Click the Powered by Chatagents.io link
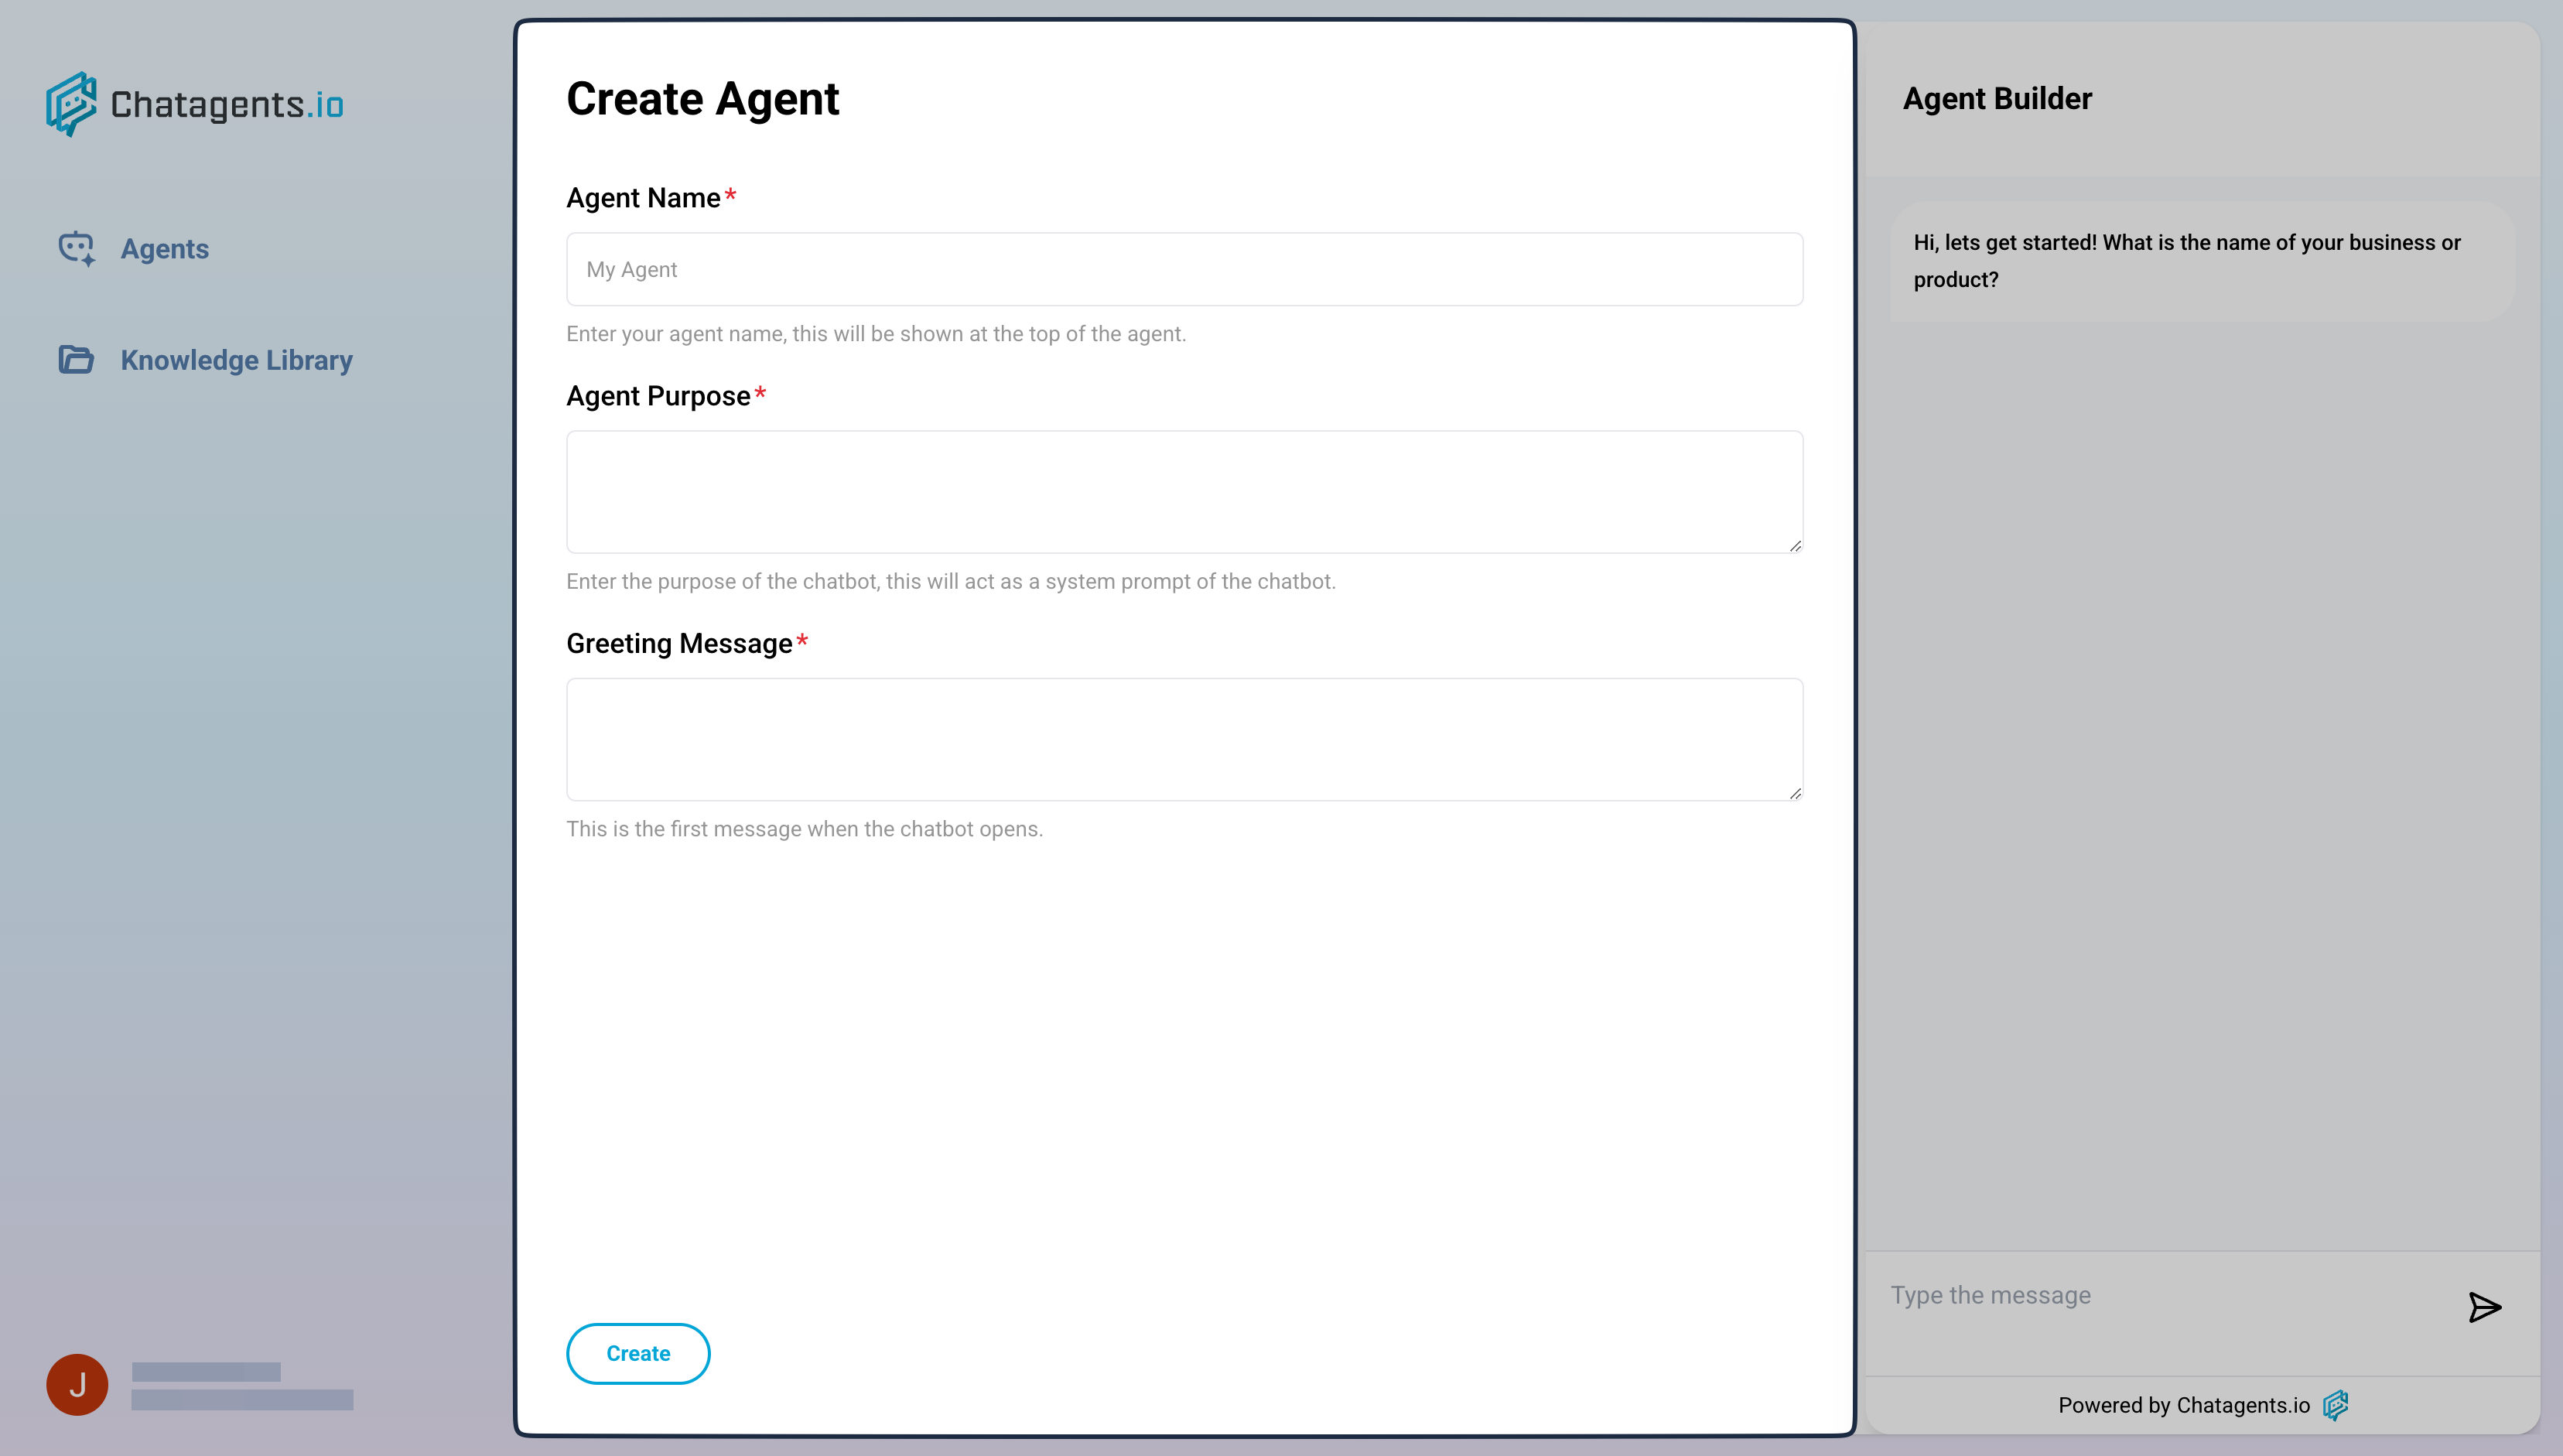The height and width of the screenshot is (1456, 2563). [x=2183, y=1405]
